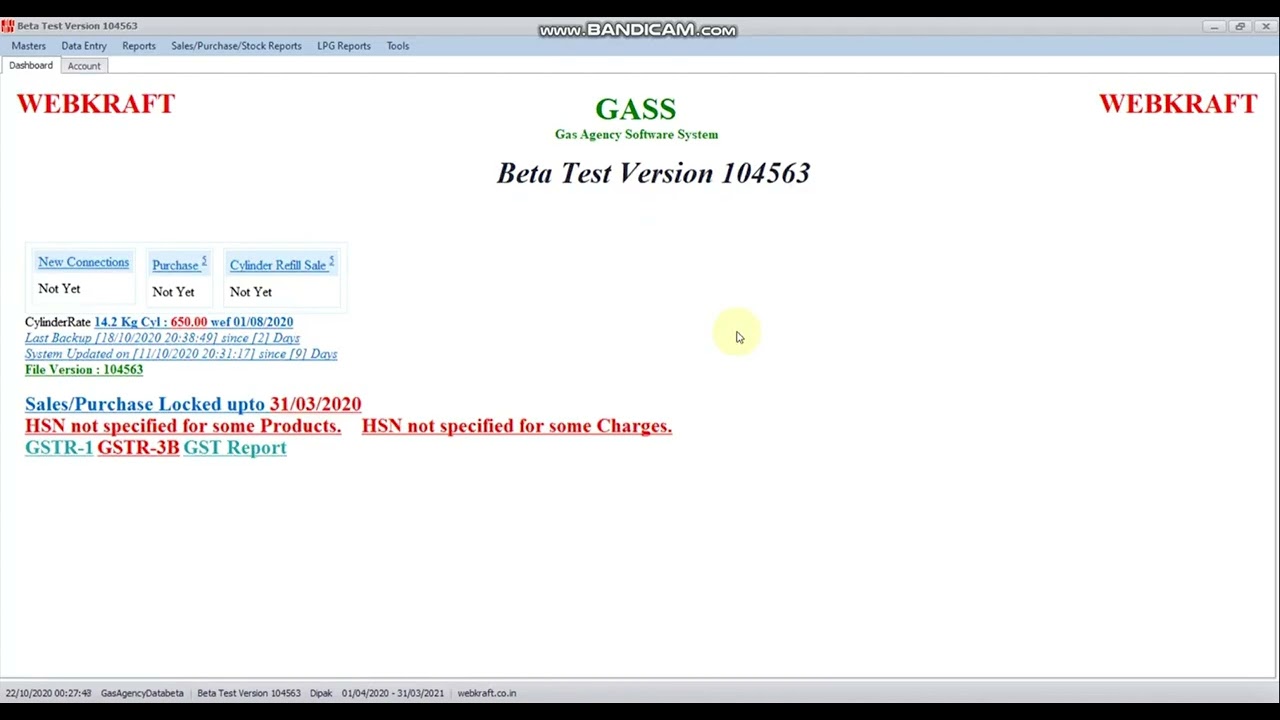The width and height of the screenshot is (1280, 720).
Task: Click the italic Beta Test Version 104563 heading
Action: coord(653,173)
